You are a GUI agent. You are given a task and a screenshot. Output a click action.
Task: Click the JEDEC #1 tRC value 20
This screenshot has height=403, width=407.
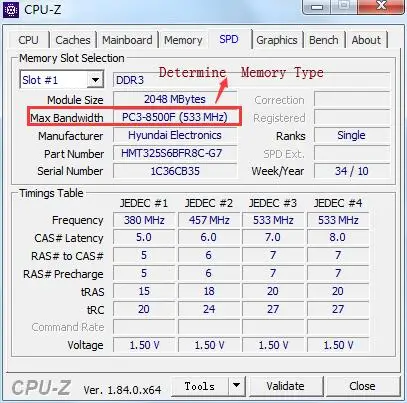pyautogui.click(x=144, y=309)
